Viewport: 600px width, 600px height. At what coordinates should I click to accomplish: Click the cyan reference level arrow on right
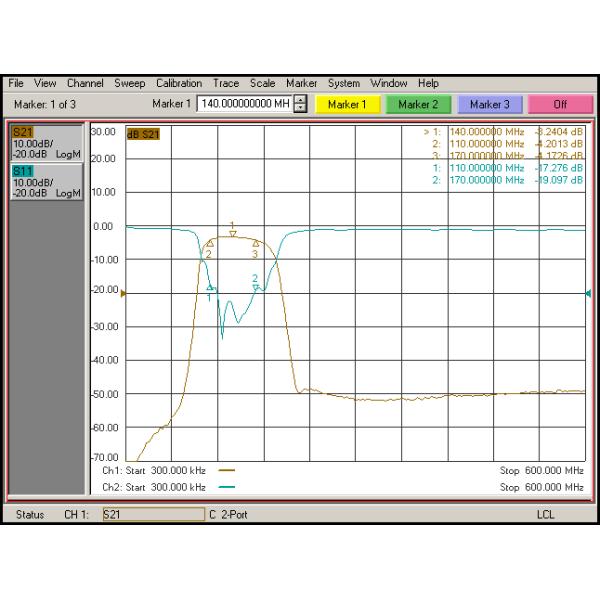pos(587,293)
